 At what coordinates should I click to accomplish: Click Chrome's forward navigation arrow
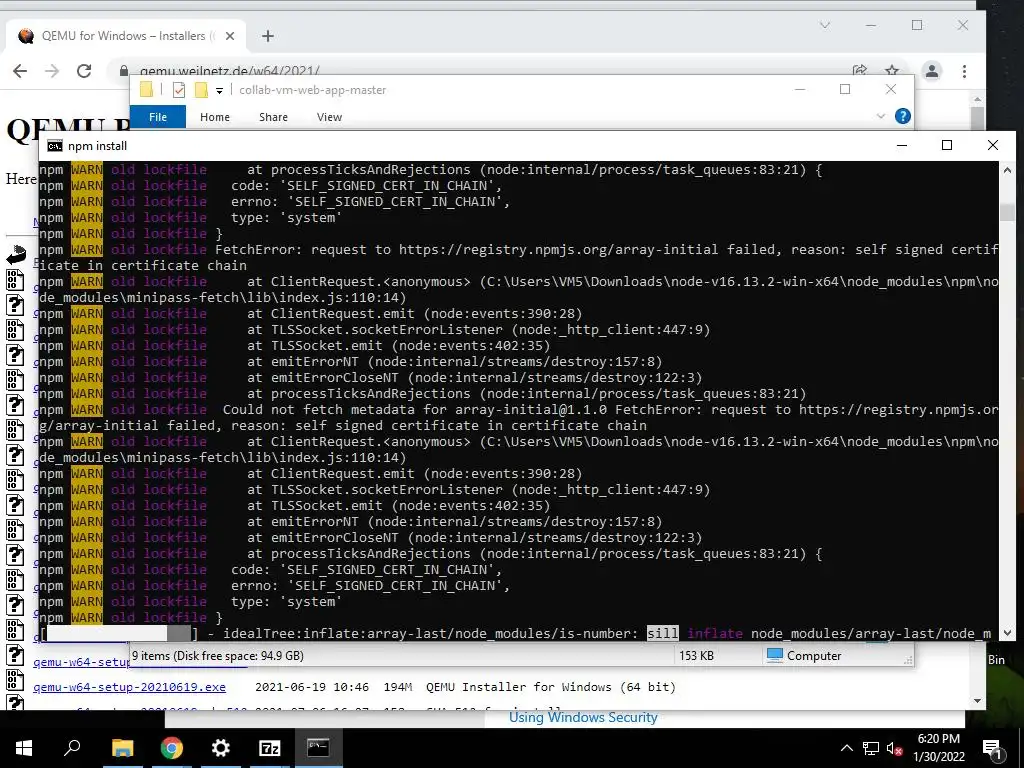click(52, 71)
